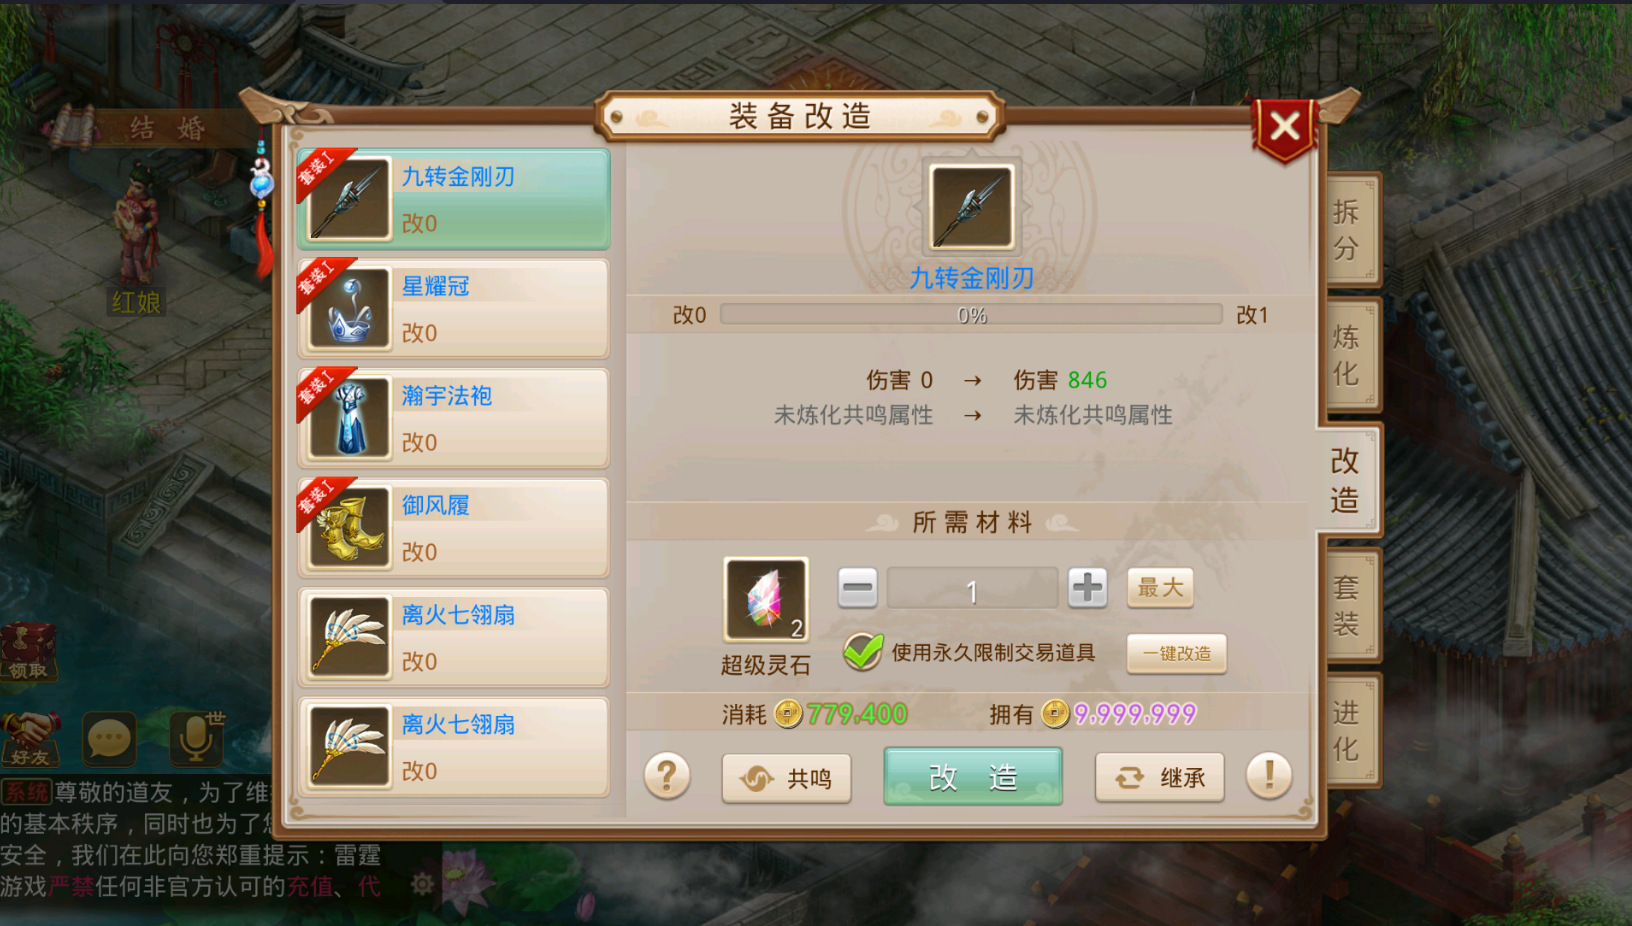Decrease quantity with minus button

857,588
